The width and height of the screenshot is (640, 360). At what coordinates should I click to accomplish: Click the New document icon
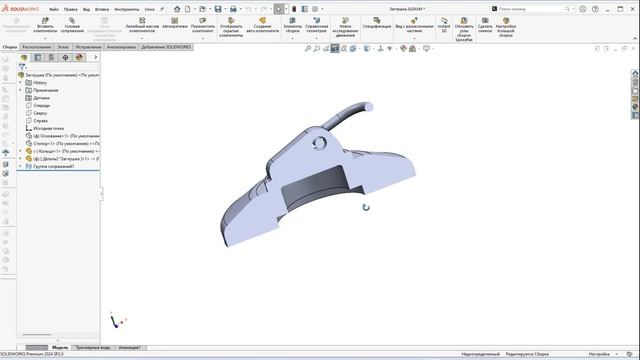coord(187,9)
